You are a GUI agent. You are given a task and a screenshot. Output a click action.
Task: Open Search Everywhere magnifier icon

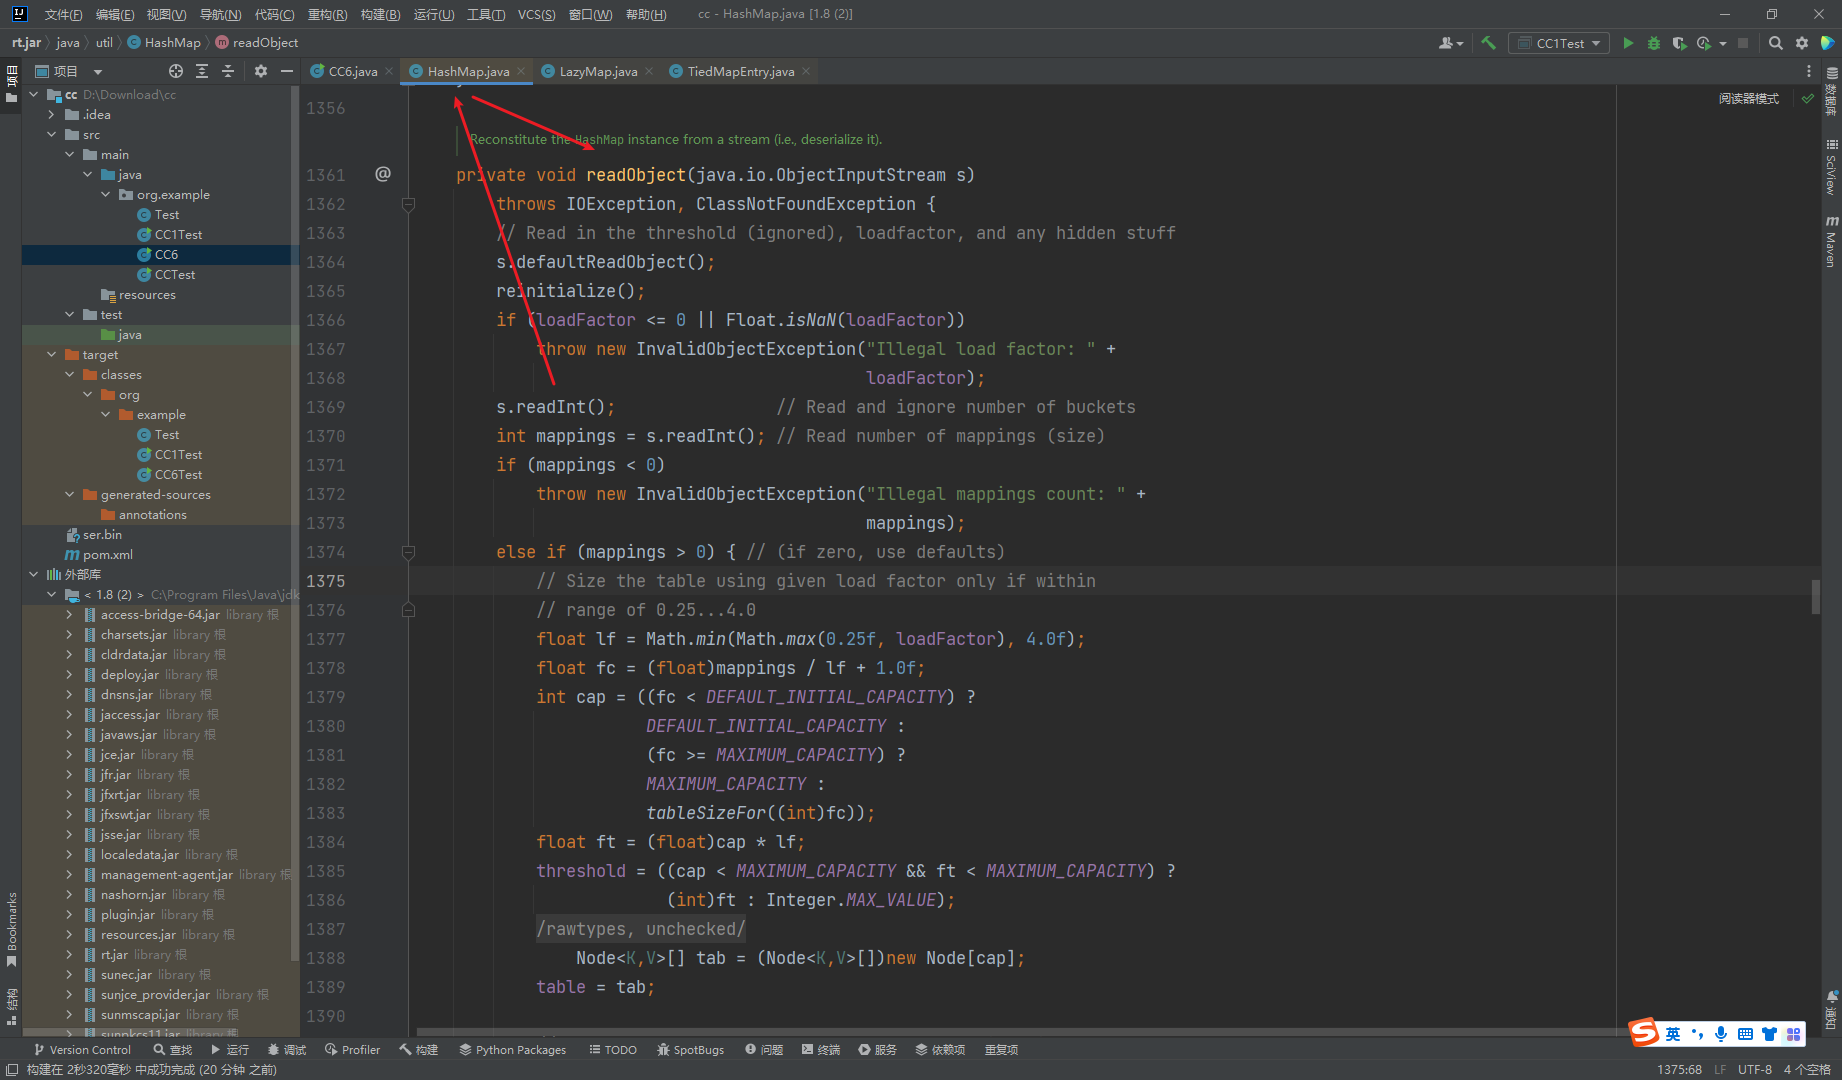point(1776,43)
